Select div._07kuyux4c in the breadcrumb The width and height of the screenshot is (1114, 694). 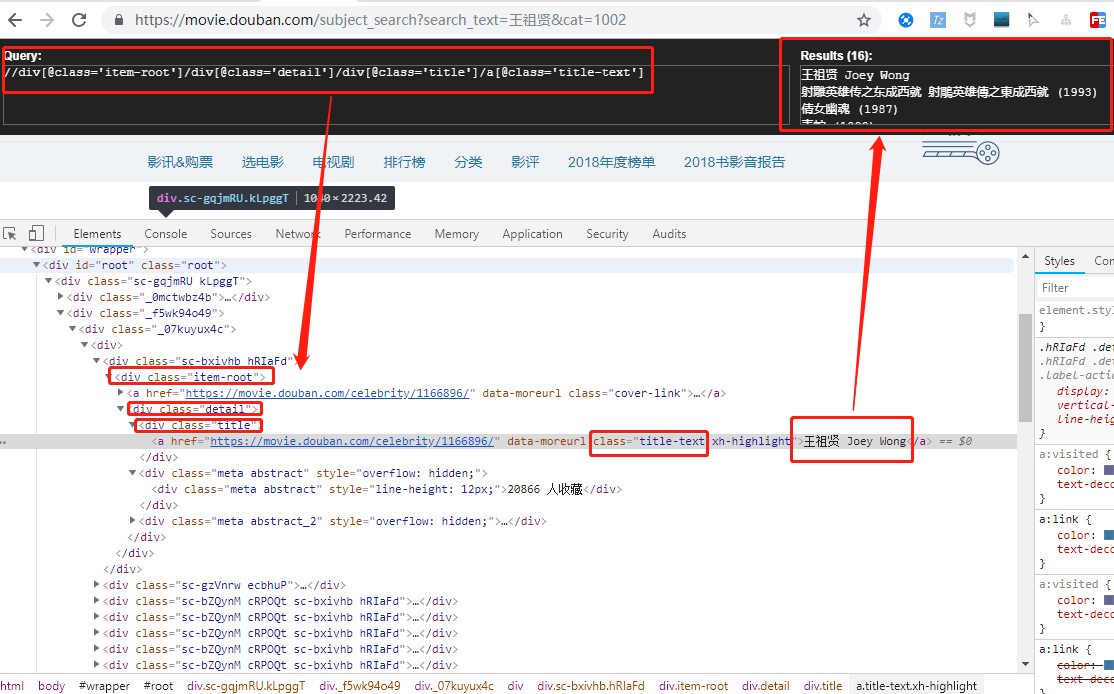454,685
